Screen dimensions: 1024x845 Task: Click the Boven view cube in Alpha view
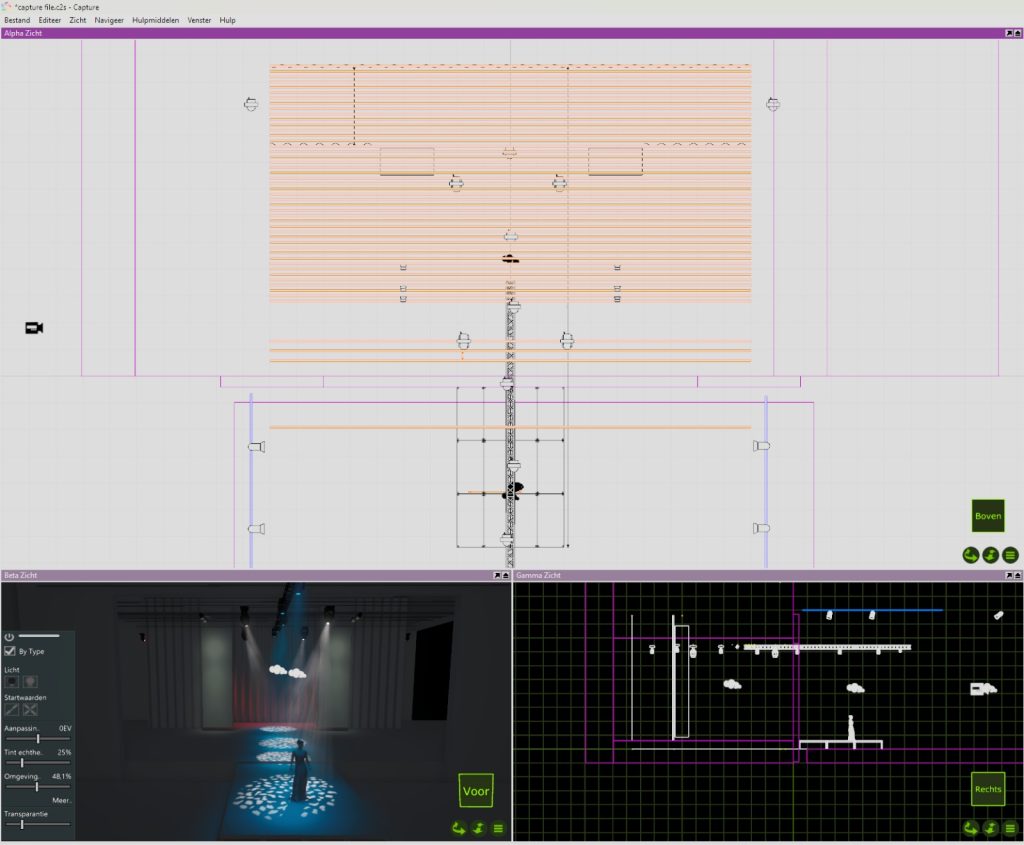tap(987, 516)
